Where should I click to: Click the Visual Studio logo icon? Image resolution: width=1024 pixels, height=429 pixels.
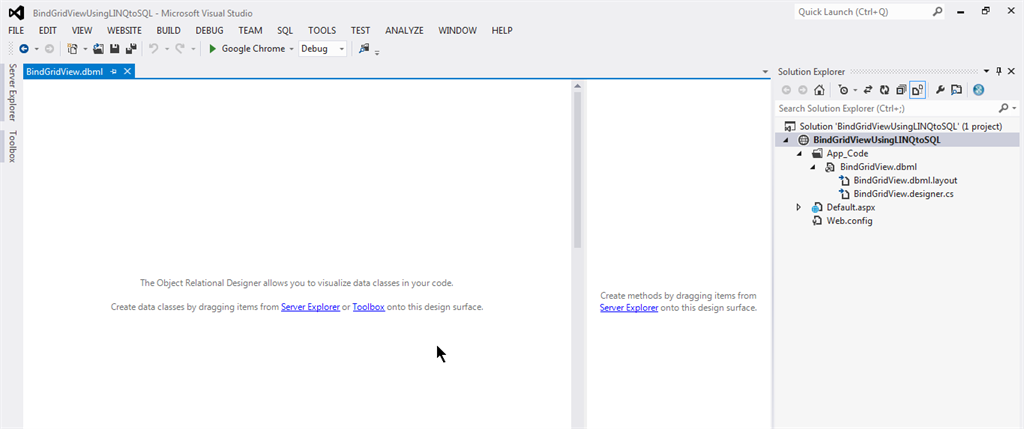click(x=16, y=12)
